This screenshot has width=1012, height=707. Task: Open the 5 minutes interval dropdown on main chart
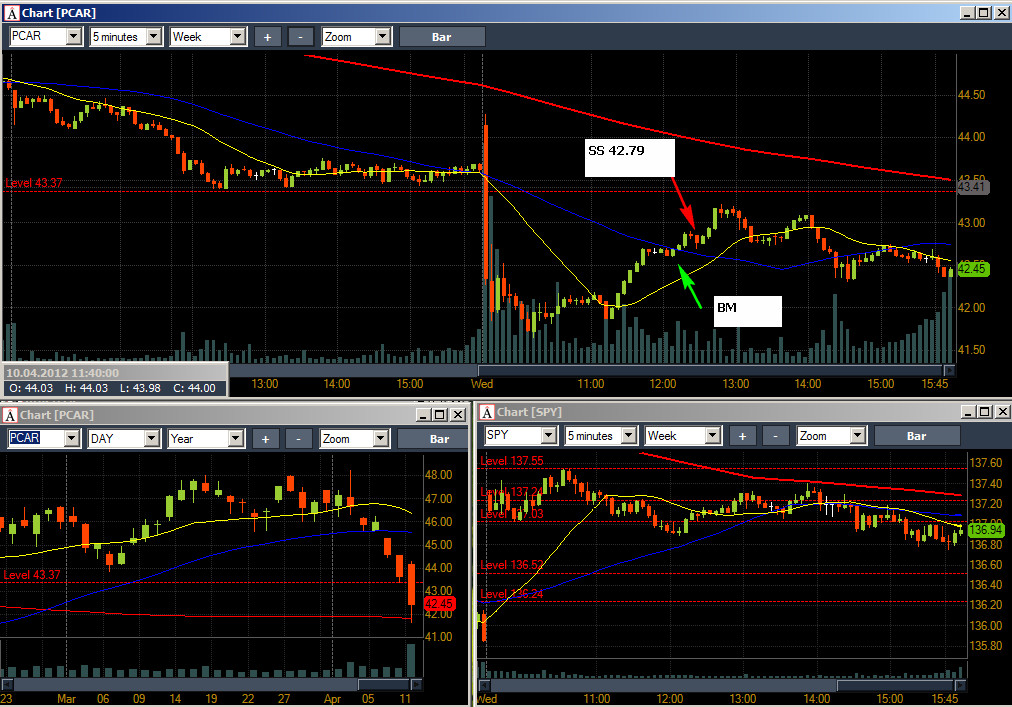pos(154,37)
